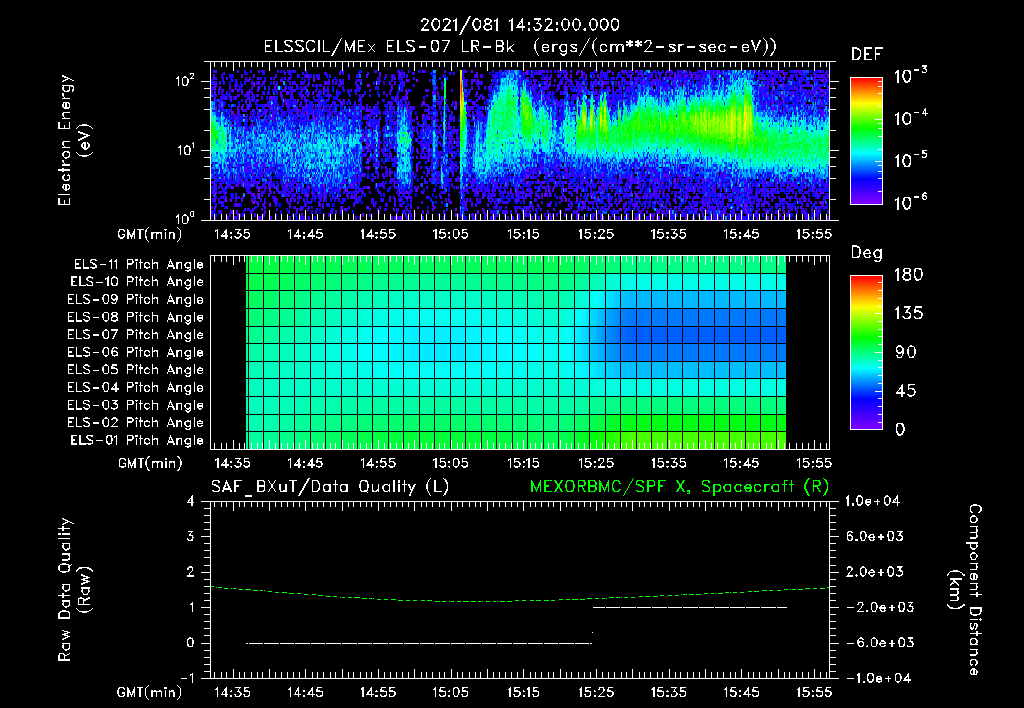
Task: Click the ELS-04 Pitch Angle row label
Action: click(135, 387)
